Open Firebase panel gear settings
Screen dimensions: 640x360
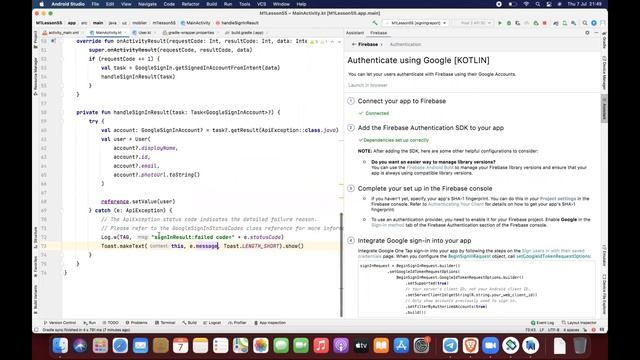tap(587, 33)
